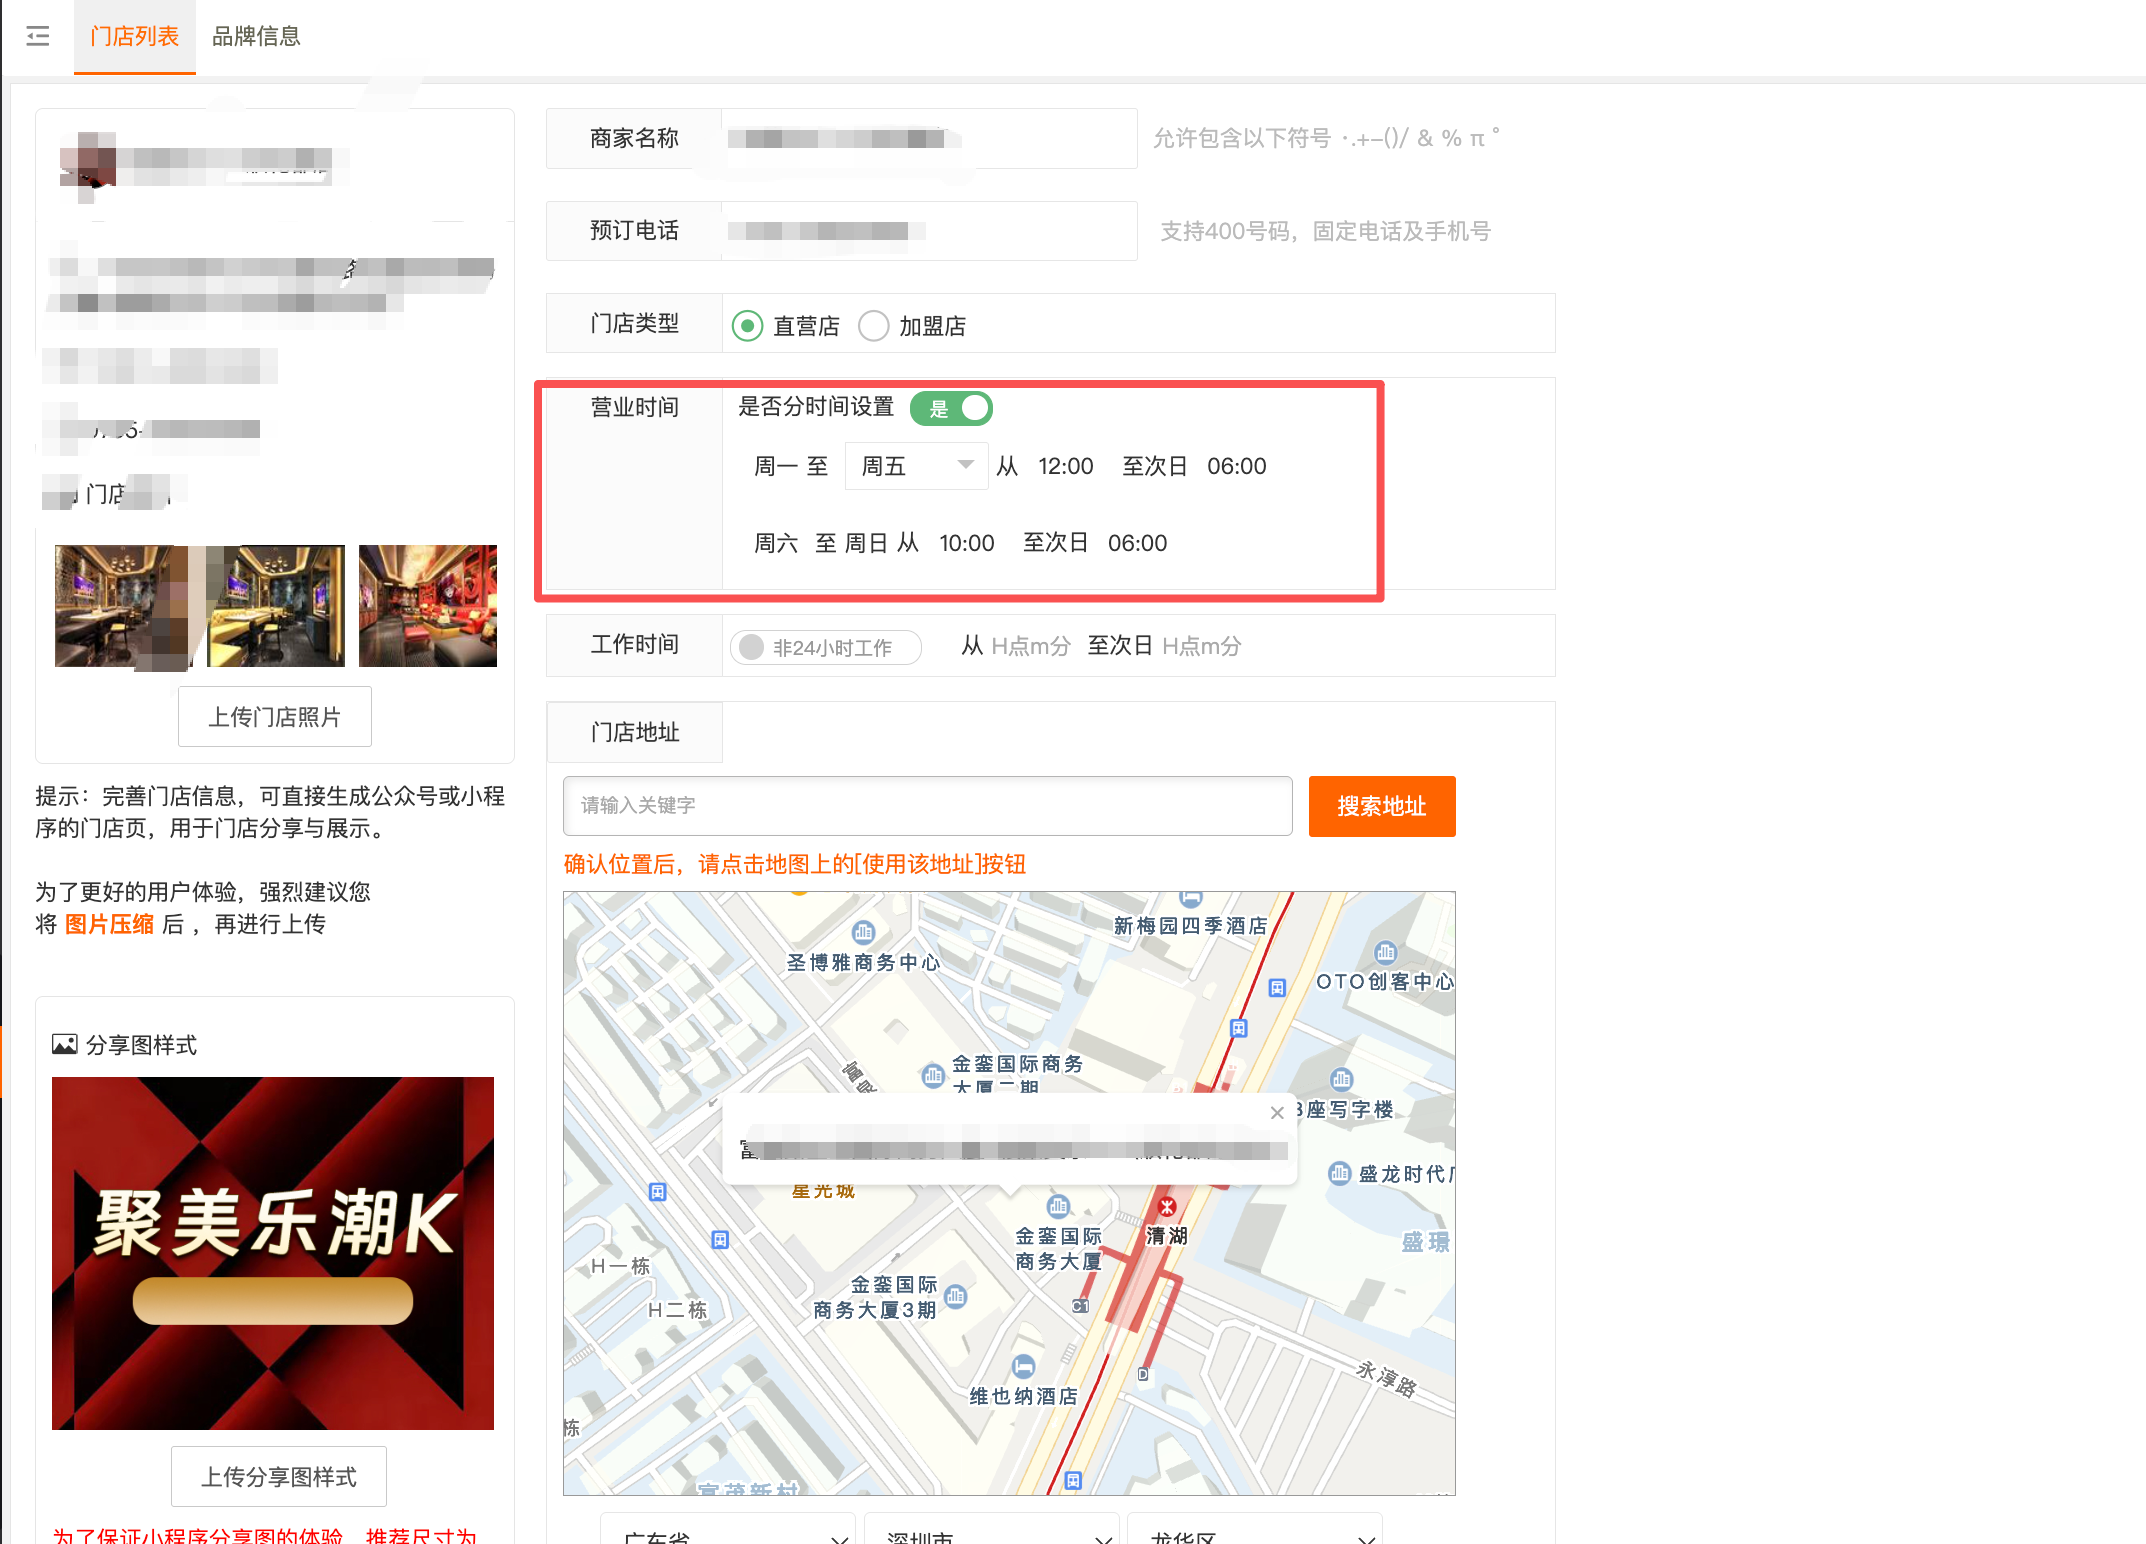
Task: Collapse the left sidebar navigation icon
Action: click(37, 36)
